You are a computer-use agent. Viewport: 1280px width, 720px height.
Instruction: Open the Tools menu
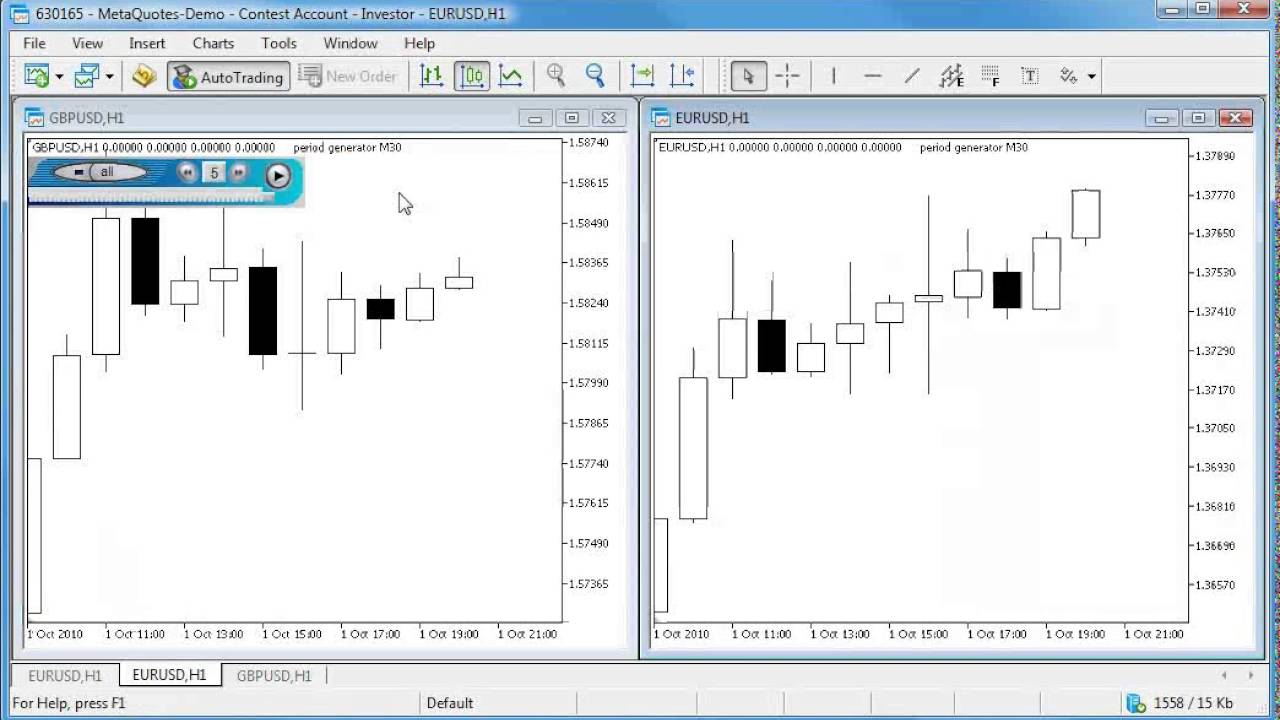279,43
